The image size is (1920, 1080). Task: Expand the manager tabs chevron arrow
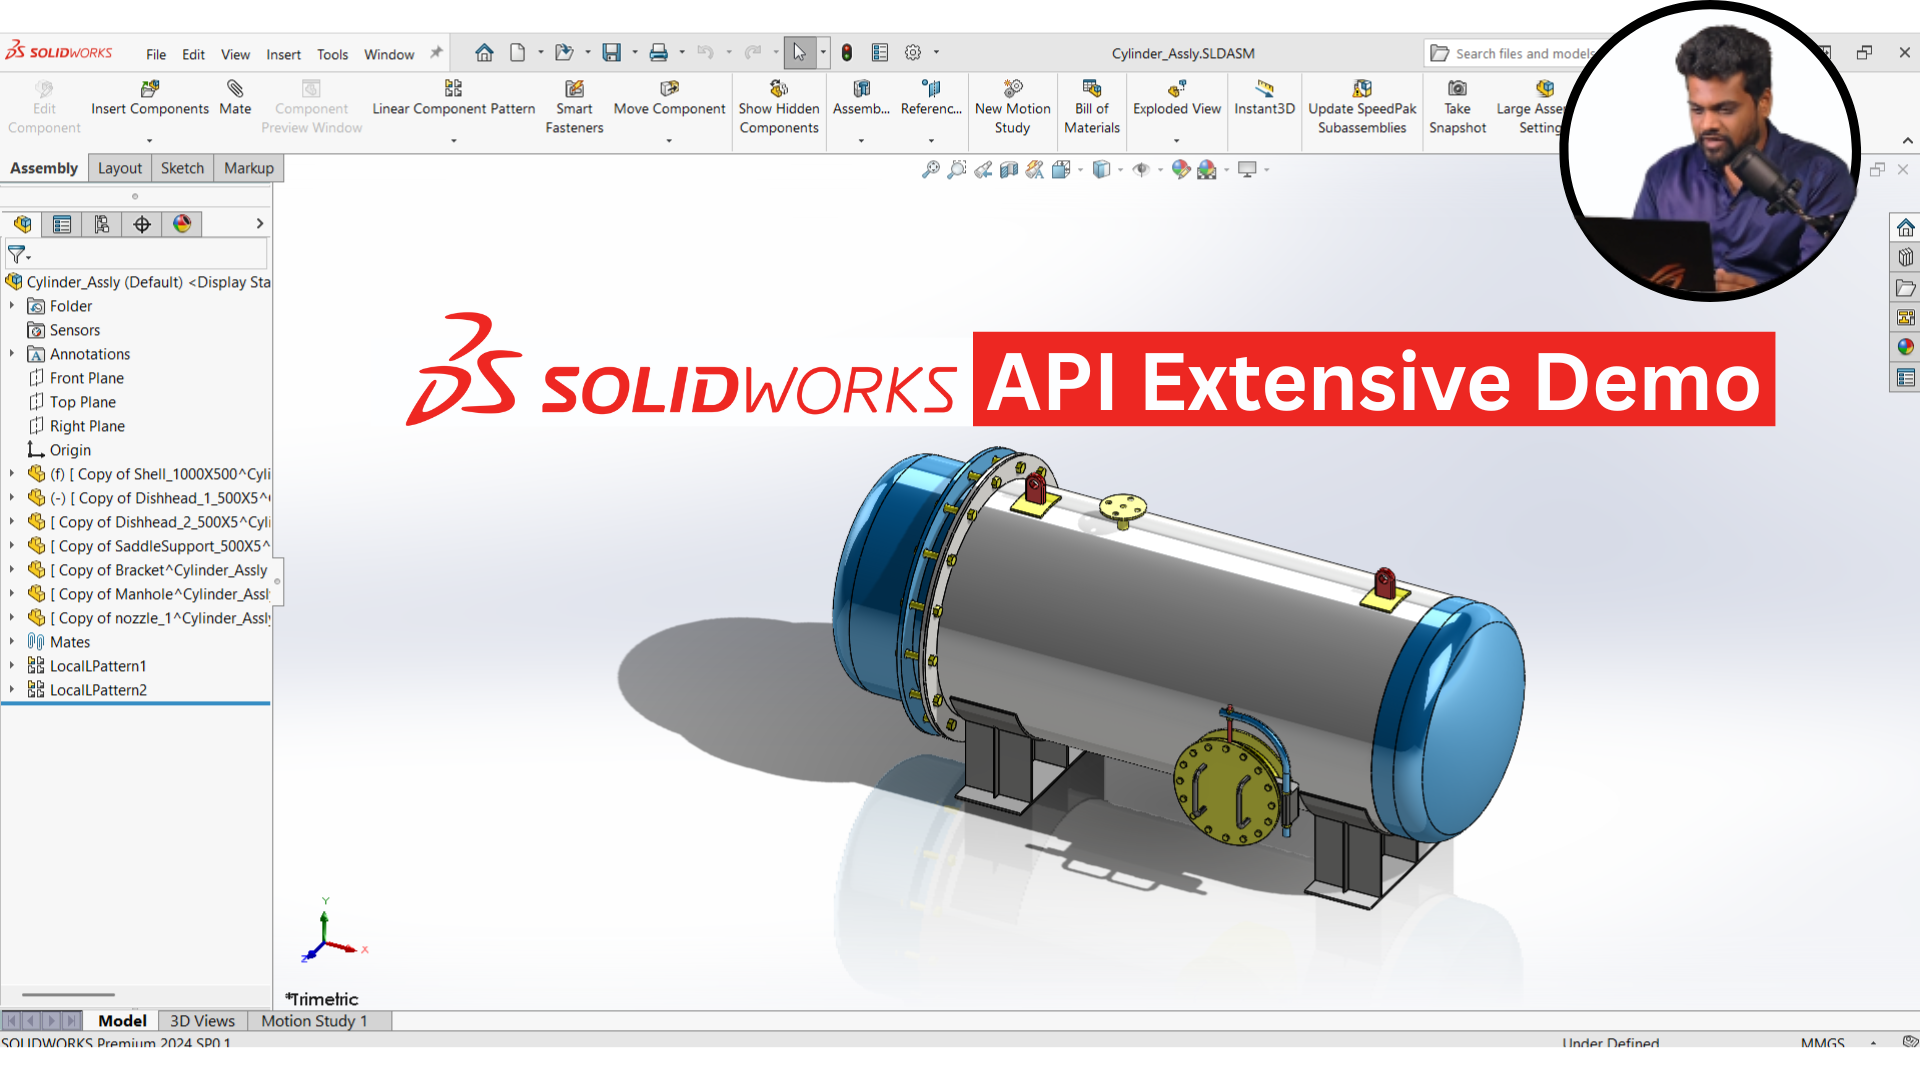pyautogui.click(x=260, y=224)
